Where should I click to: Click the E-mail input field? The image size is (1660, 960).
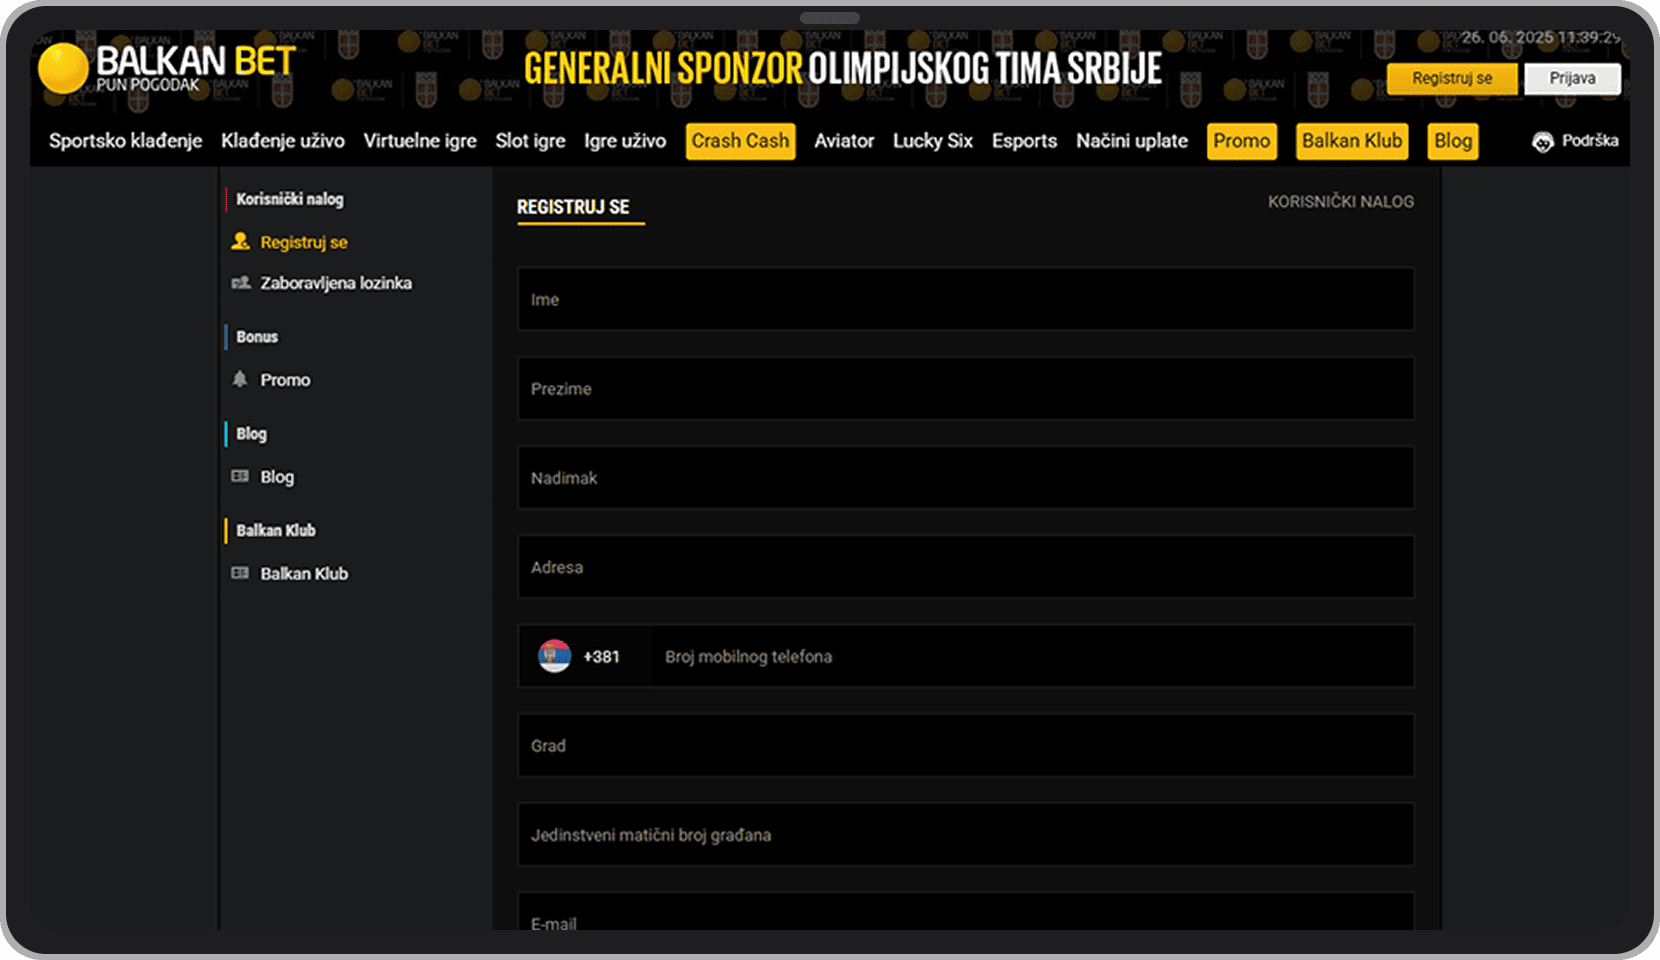(x=966, y=912)
